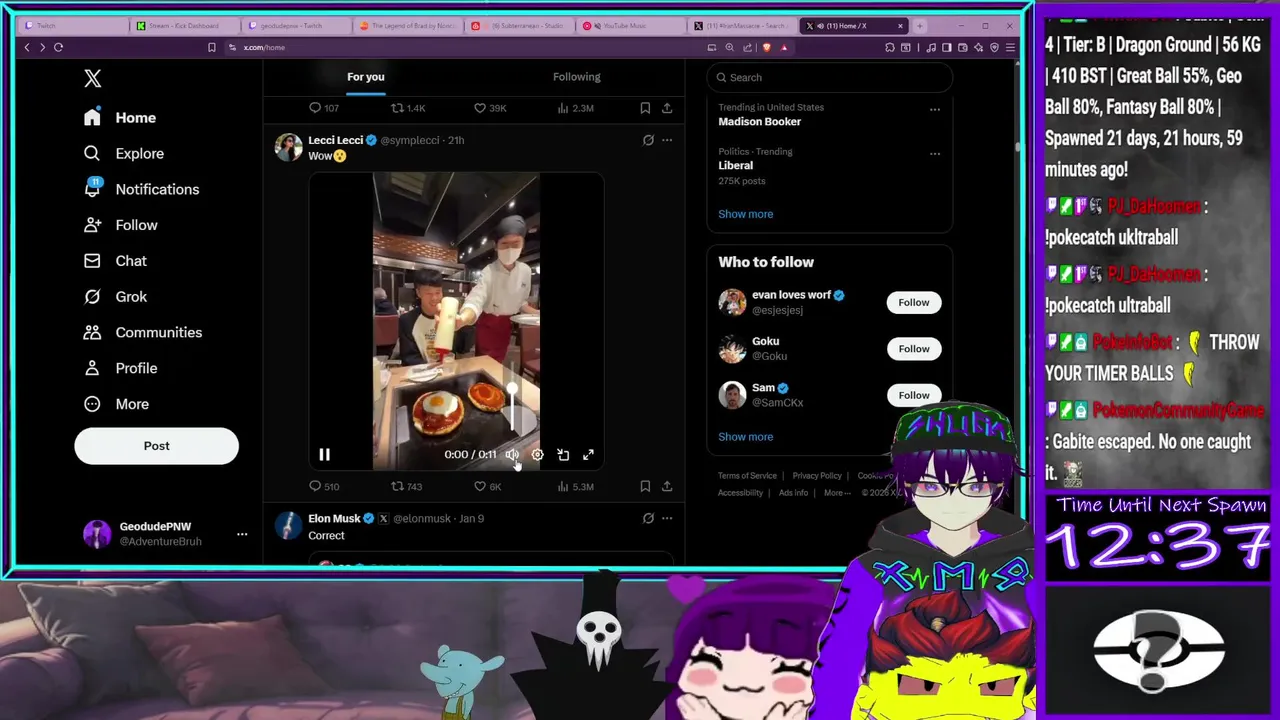Open options for Madison Booker trend

pos(935,109)
